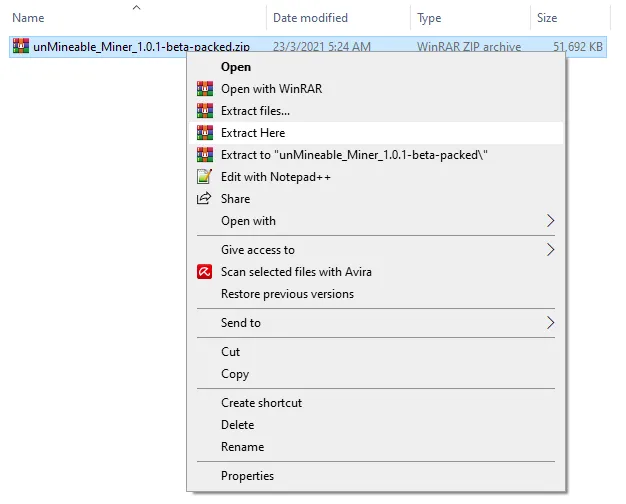The image size is (626, 504).
Task: Click WinRAR icon beside Extract to folder entry
Action: [205, 155]
